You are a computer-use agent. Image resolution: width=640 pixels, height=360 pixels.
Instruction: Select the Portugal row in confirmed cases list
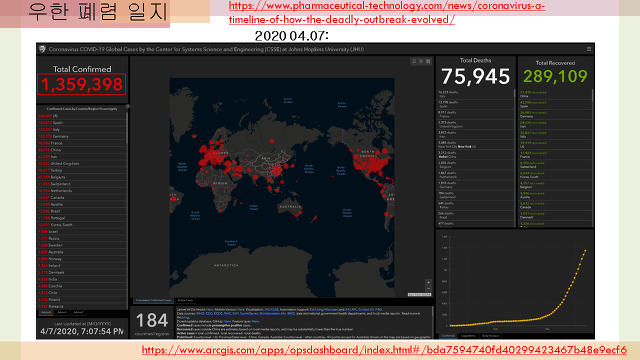coord(82,218)
